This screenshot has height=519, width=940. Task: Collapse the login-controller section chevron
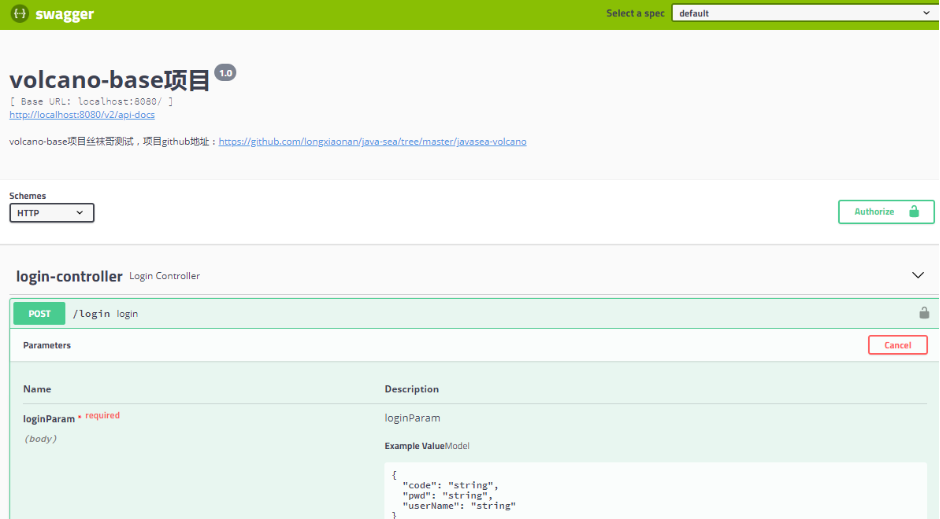point(918,275)
